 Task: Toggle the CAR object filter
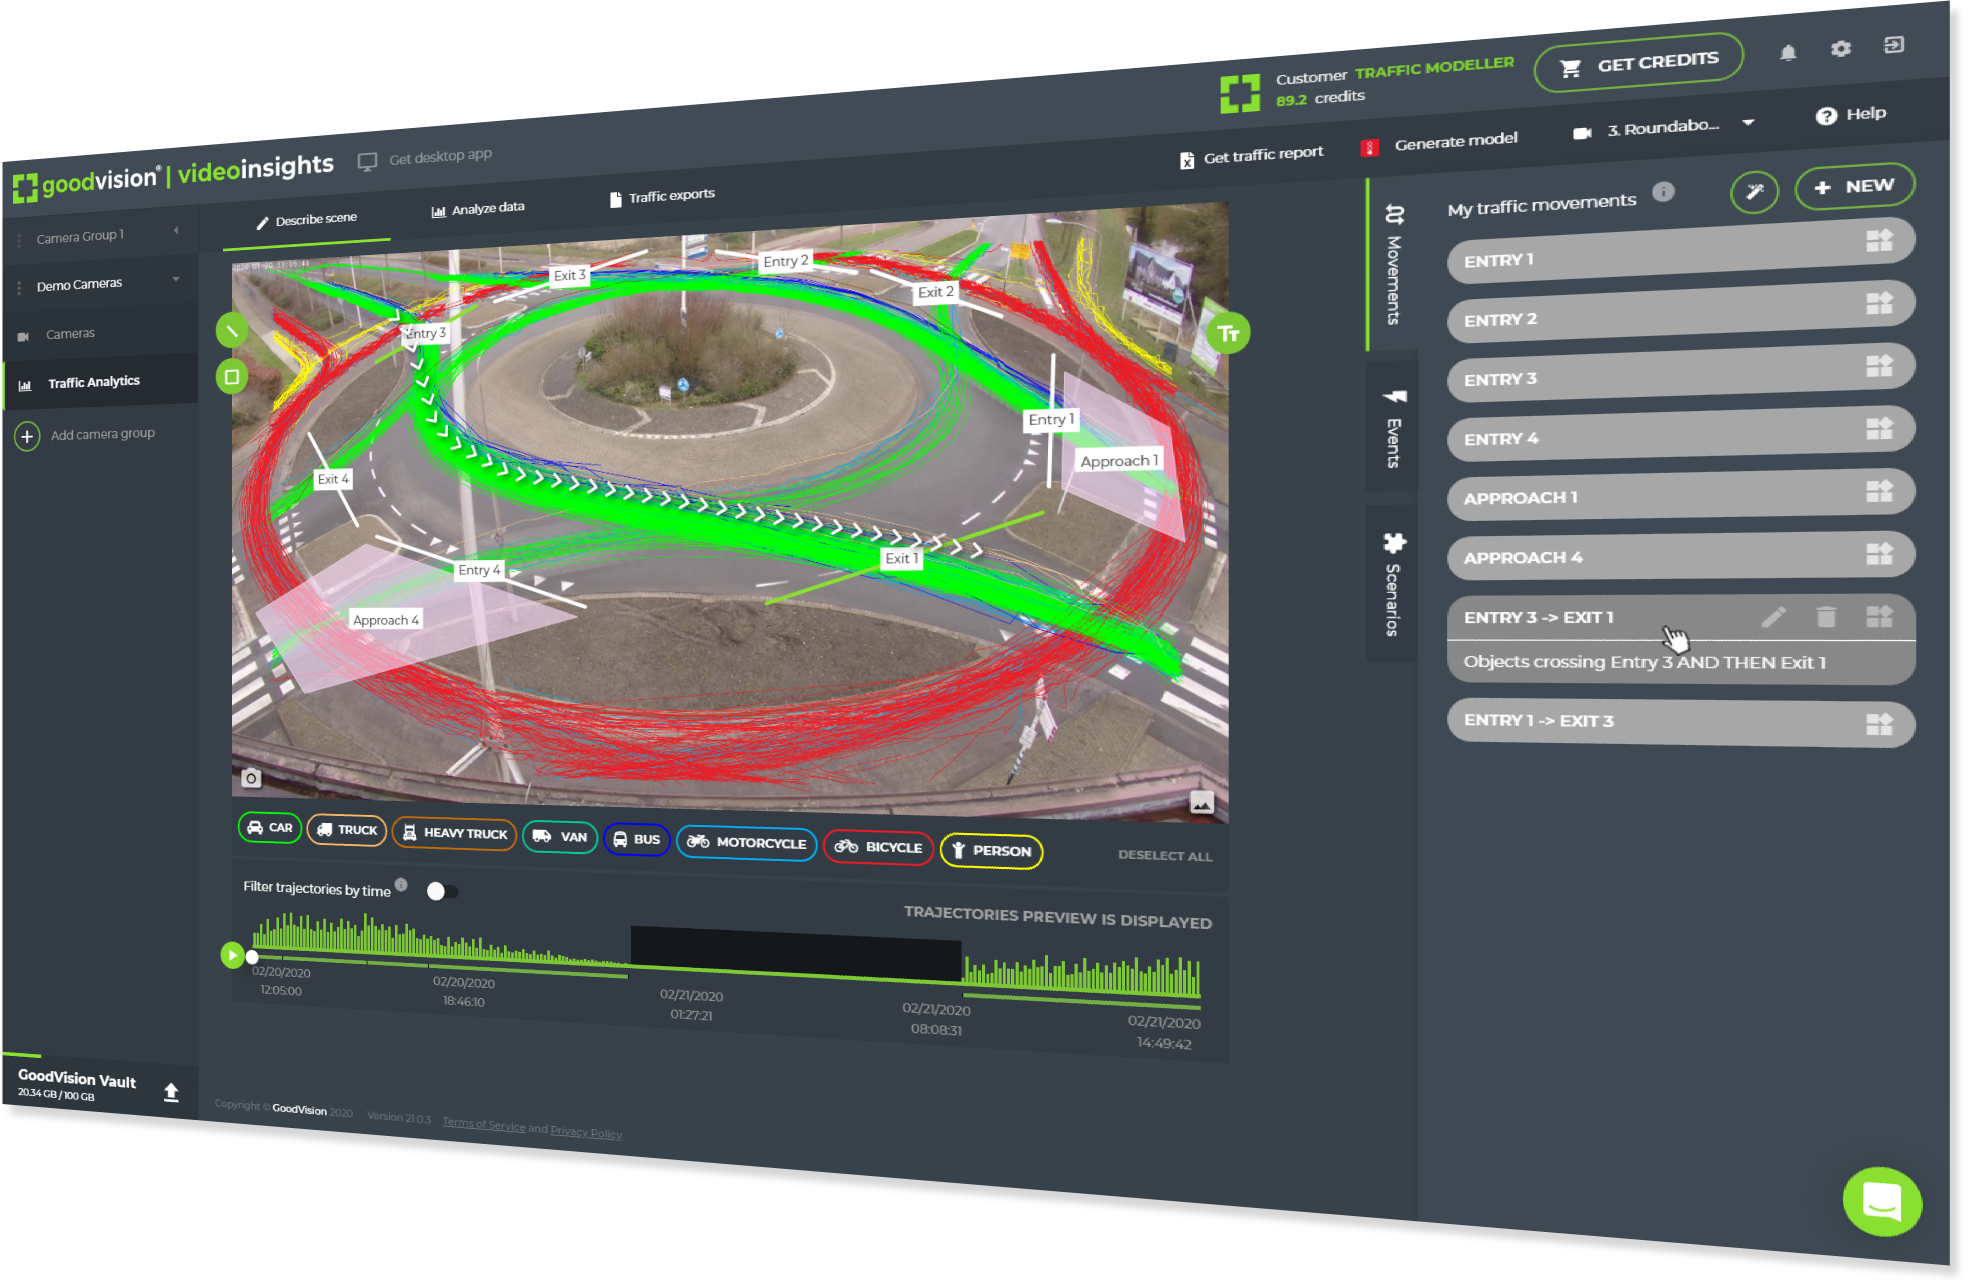pos(270,828)
